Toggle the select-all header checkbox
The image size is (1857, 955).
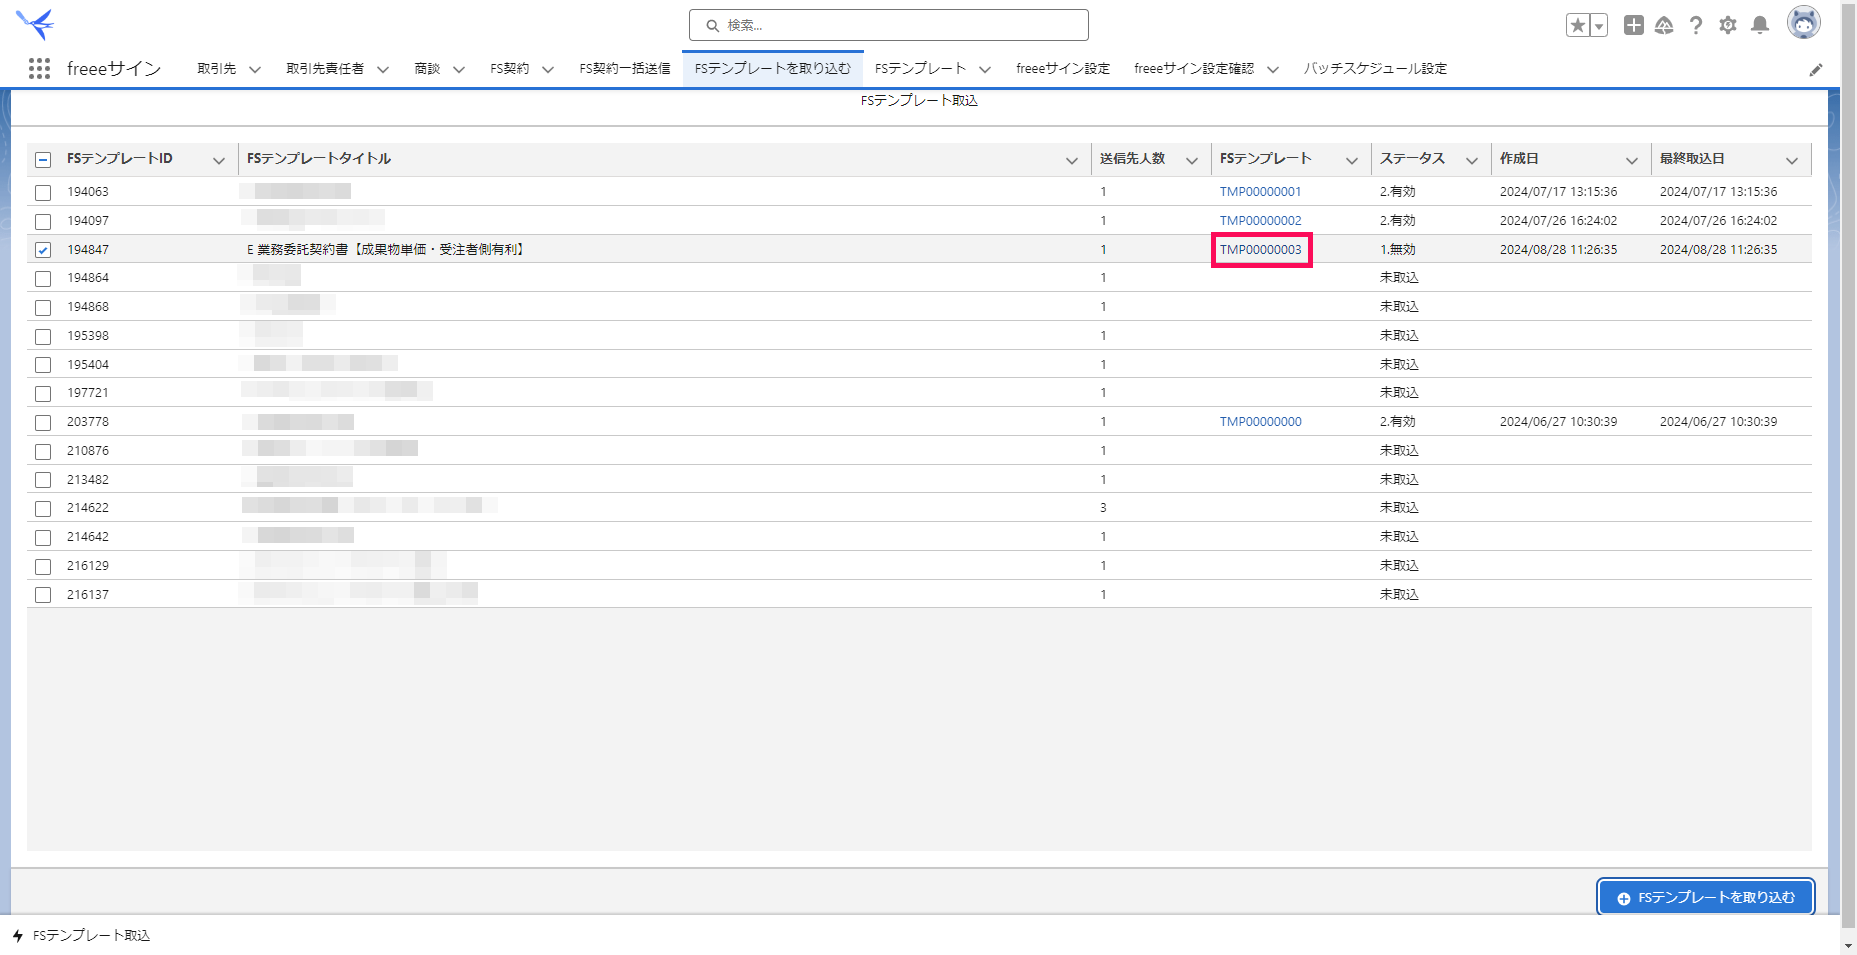tap(43, 160)
